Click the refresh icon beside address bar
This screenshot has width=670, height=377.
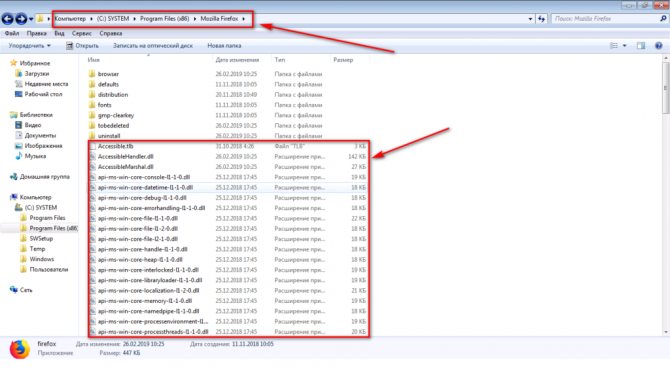541,19
